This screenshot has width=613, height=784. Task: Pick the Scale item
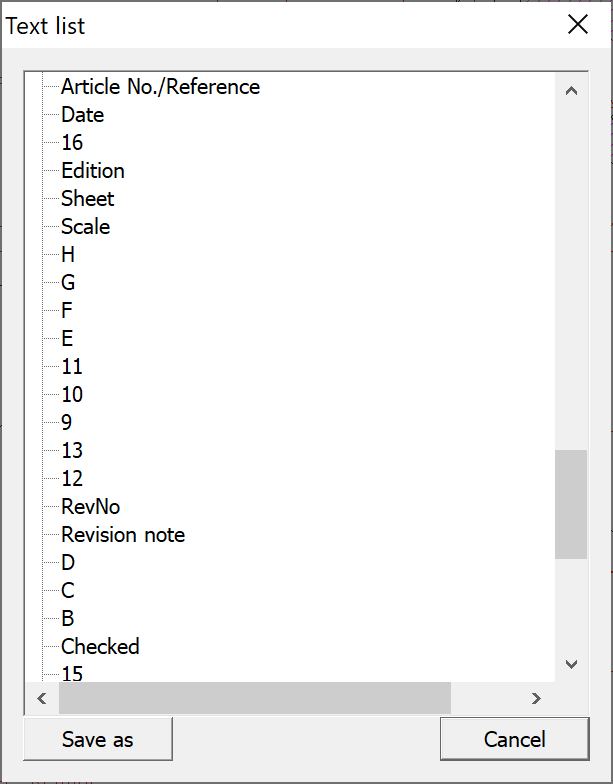pos(85,227)
